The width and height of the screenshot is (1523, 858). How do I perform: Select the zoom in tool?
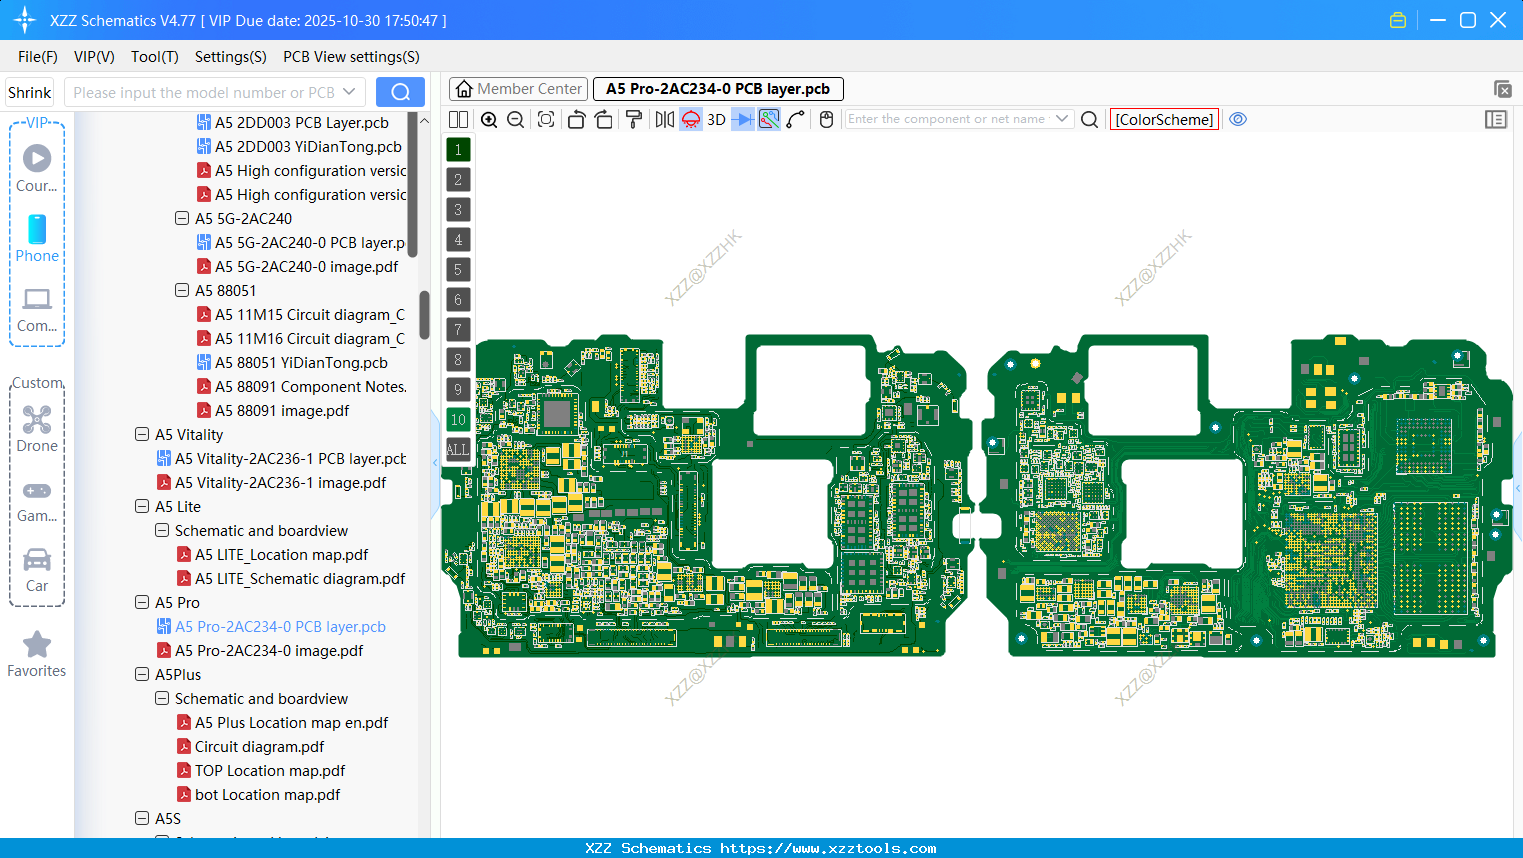(489, 119)
